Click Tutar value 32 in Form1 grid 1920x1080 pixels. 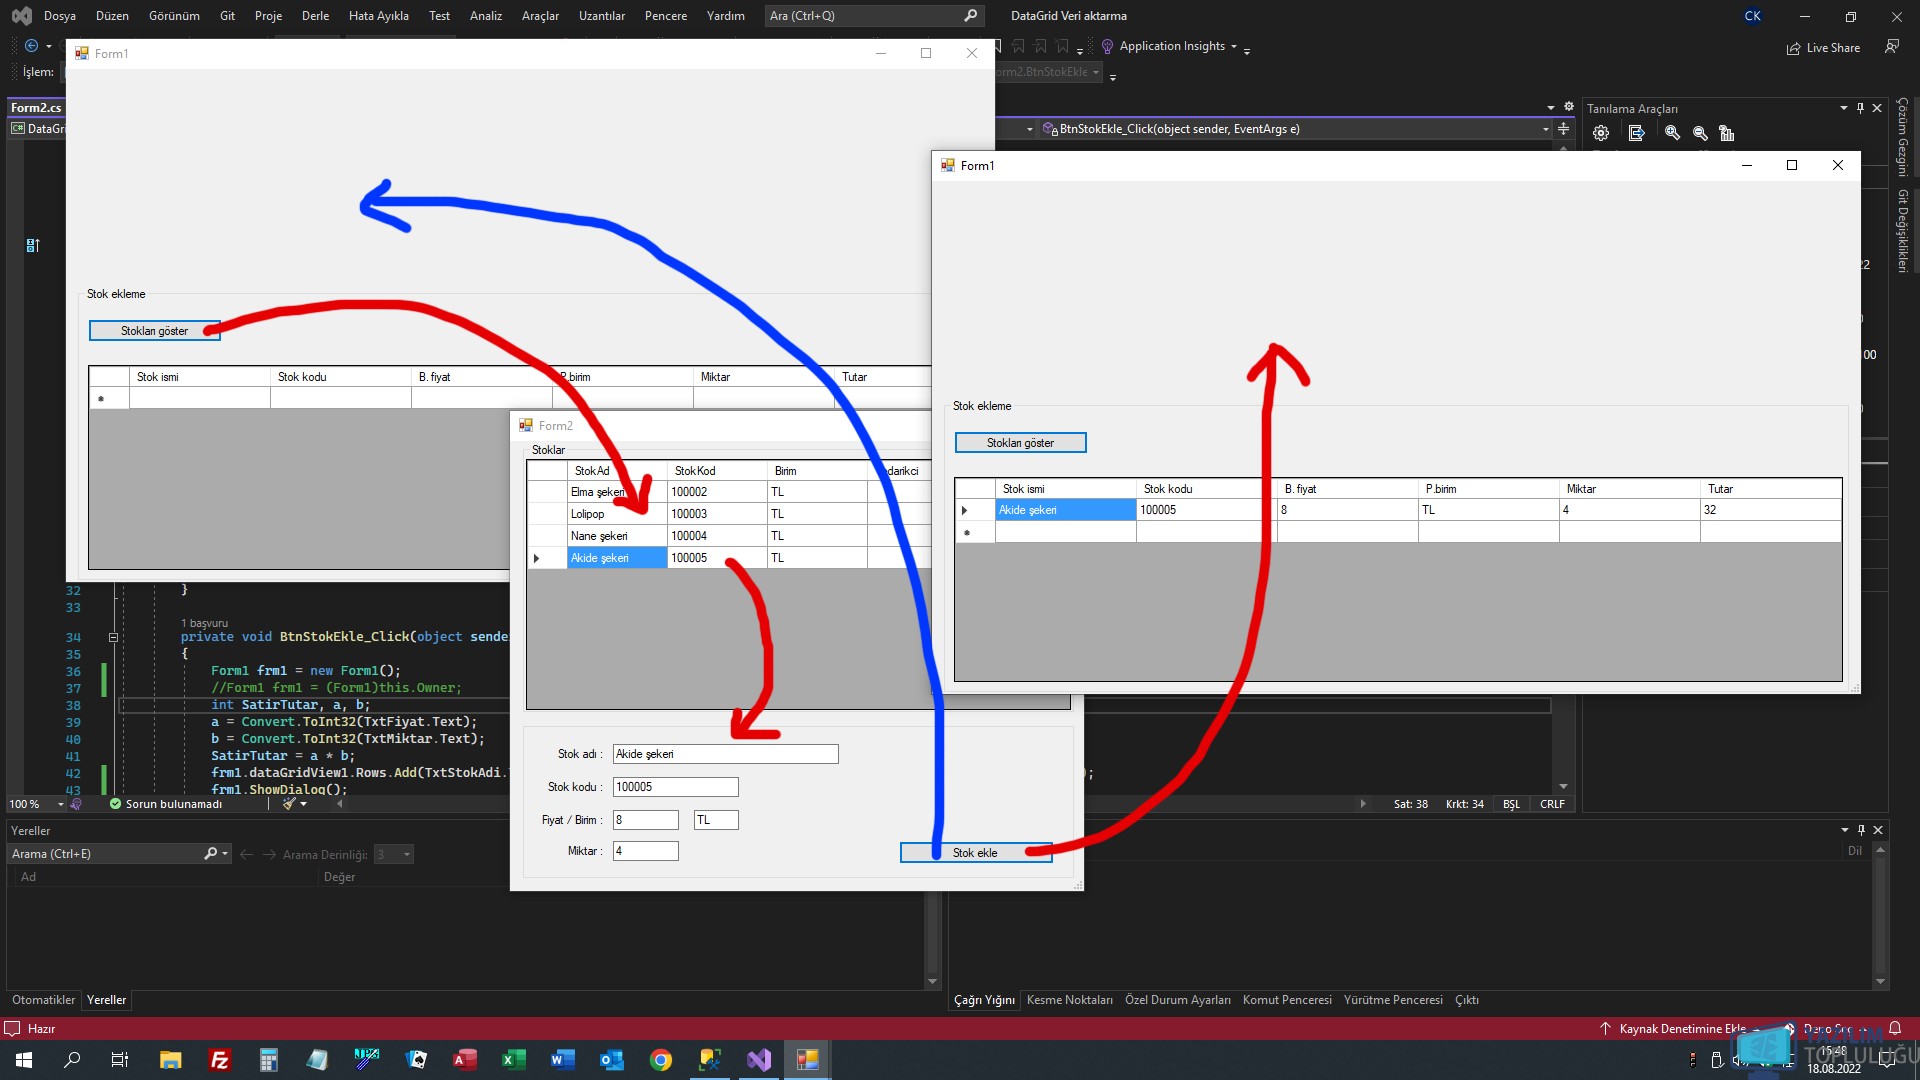[x=1770, y=510]
